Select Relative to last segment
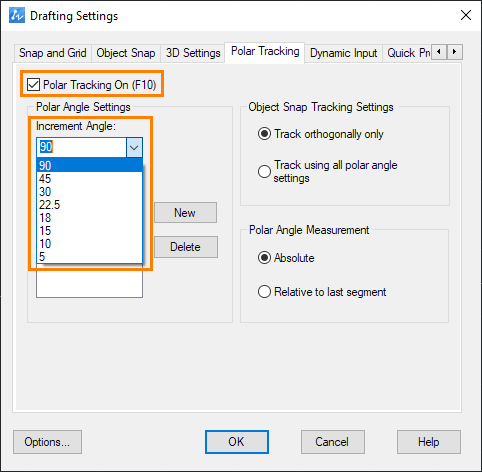Image resolution: width=482 pixels, height=472 pixels. tap(264, 292)
